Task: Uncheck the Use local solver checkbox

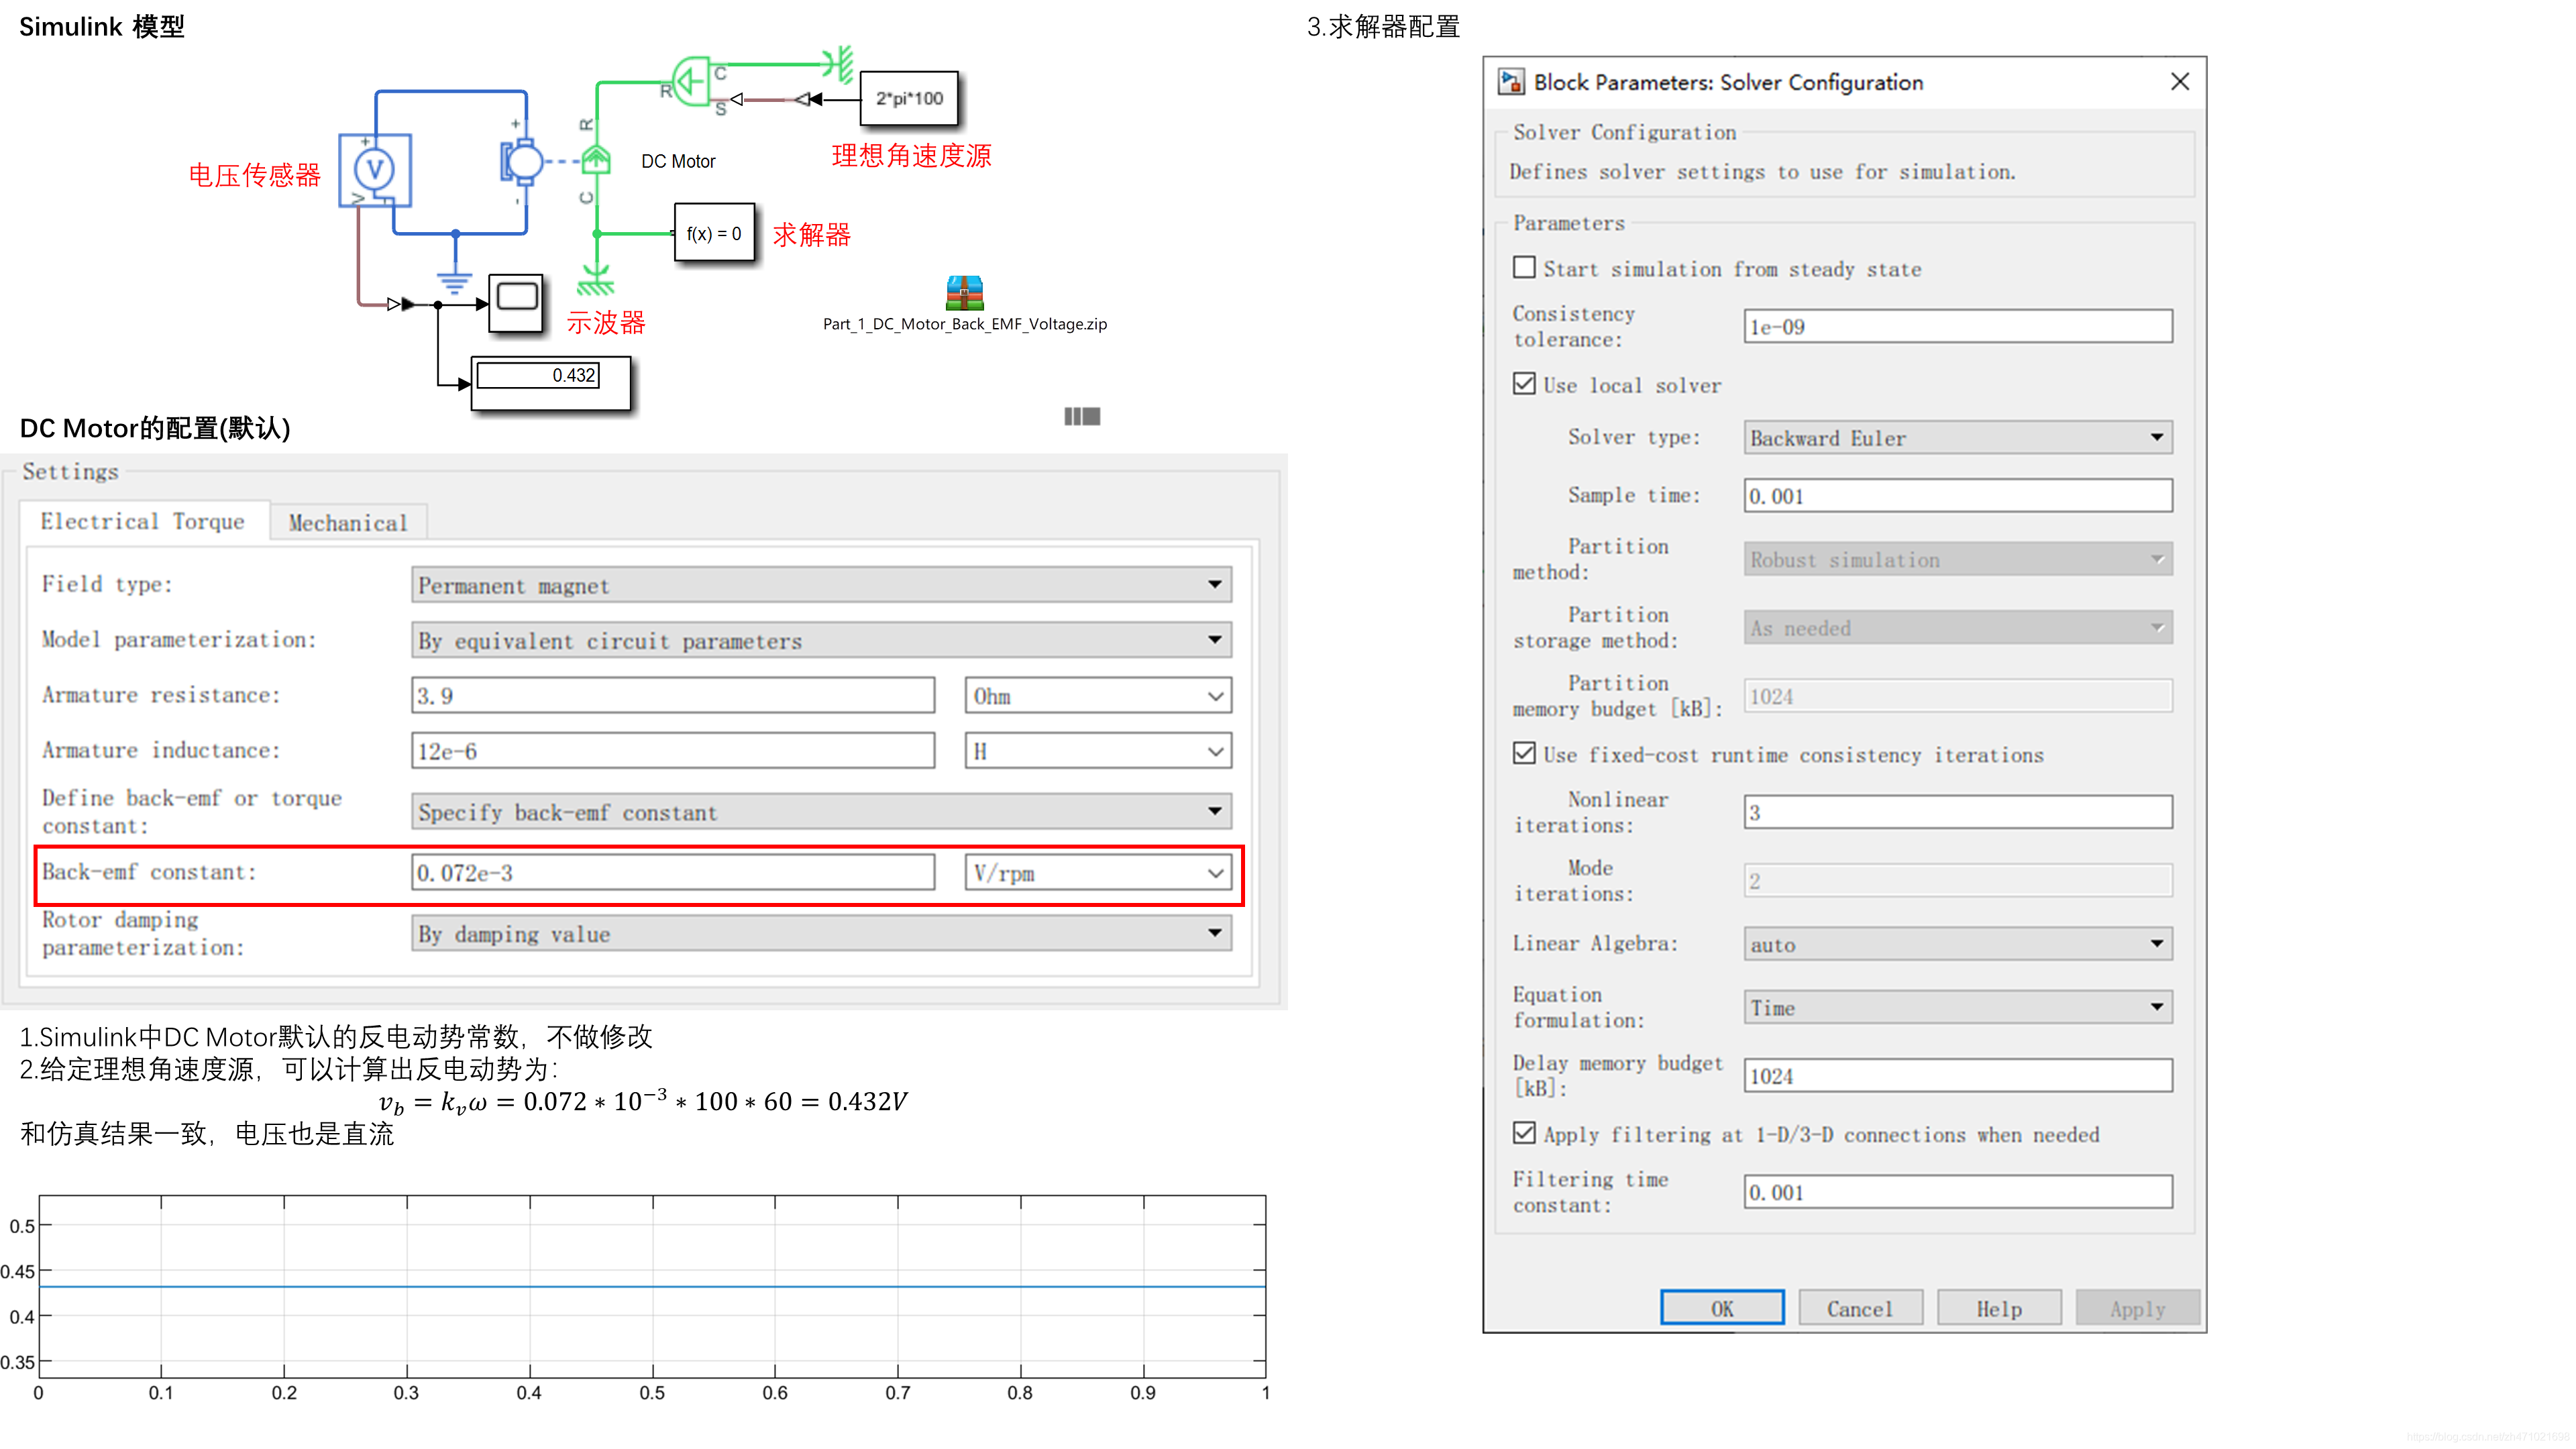Action: point(1524,384)
